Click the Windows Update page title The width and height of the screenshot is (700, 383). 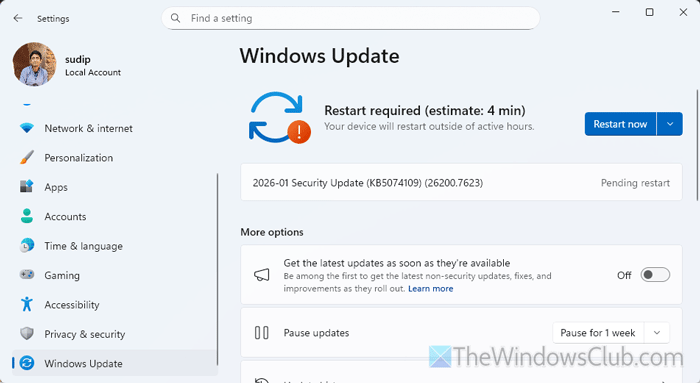tap(319, 56)
